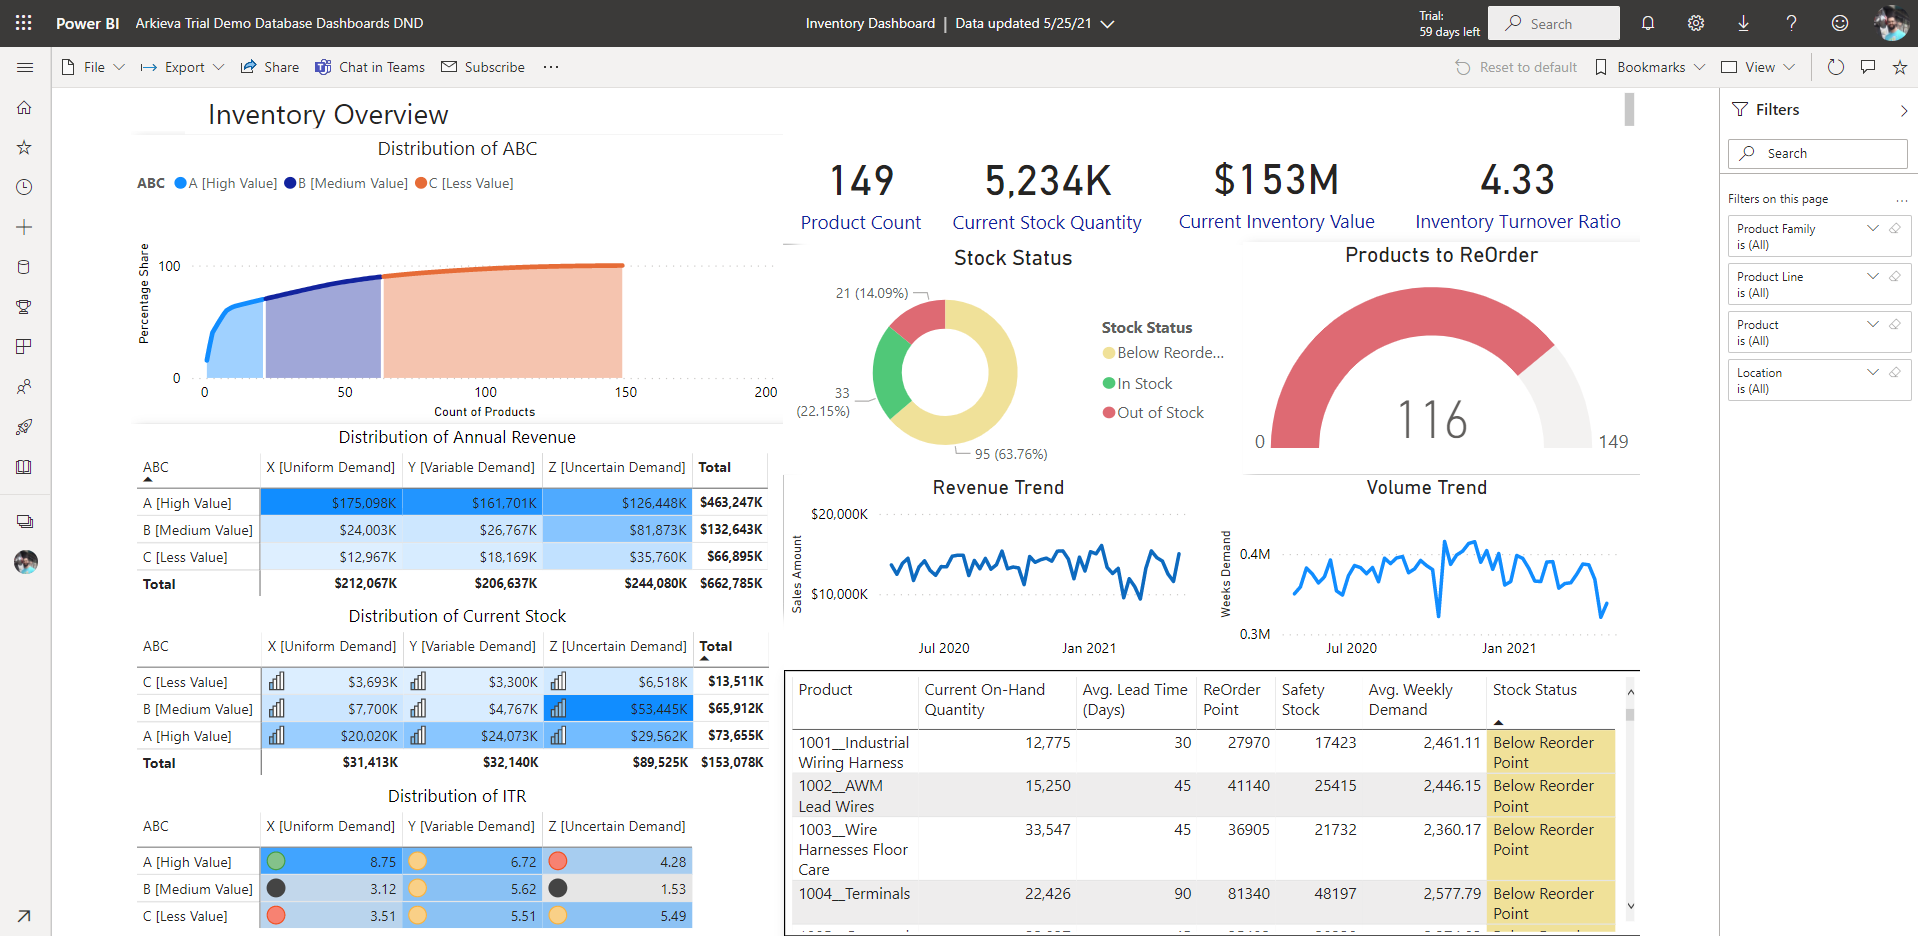Favorite this report with toolbar star
Viewport: 1918px width, 936px height.
[x=1899, y=67]
